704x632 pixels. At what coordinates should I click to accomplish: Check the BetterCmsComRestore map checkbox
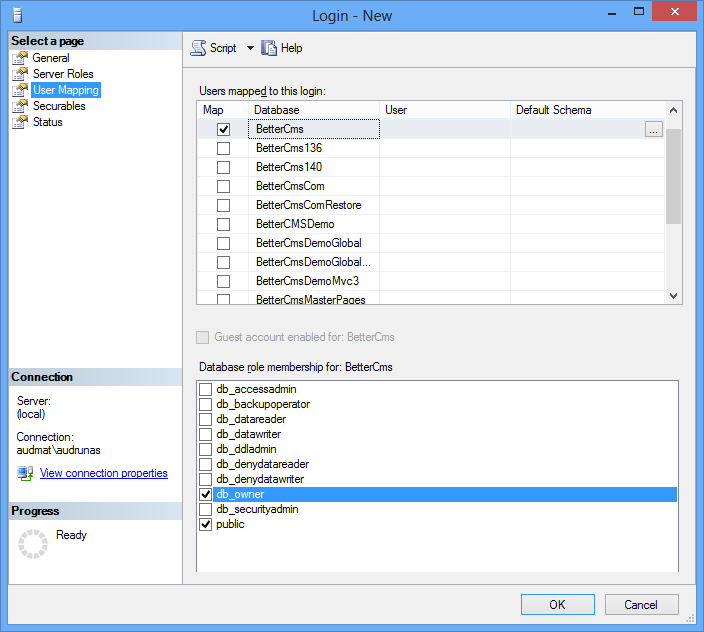pyautogui.click(x=223, y=205)
